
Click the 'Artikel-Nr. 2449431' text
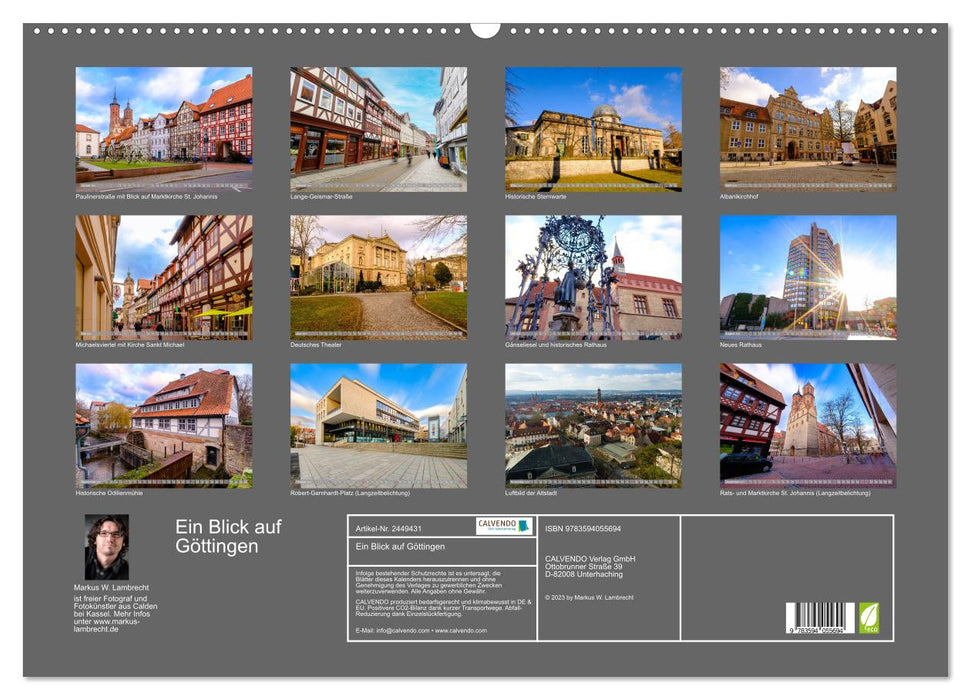point(388,528)
